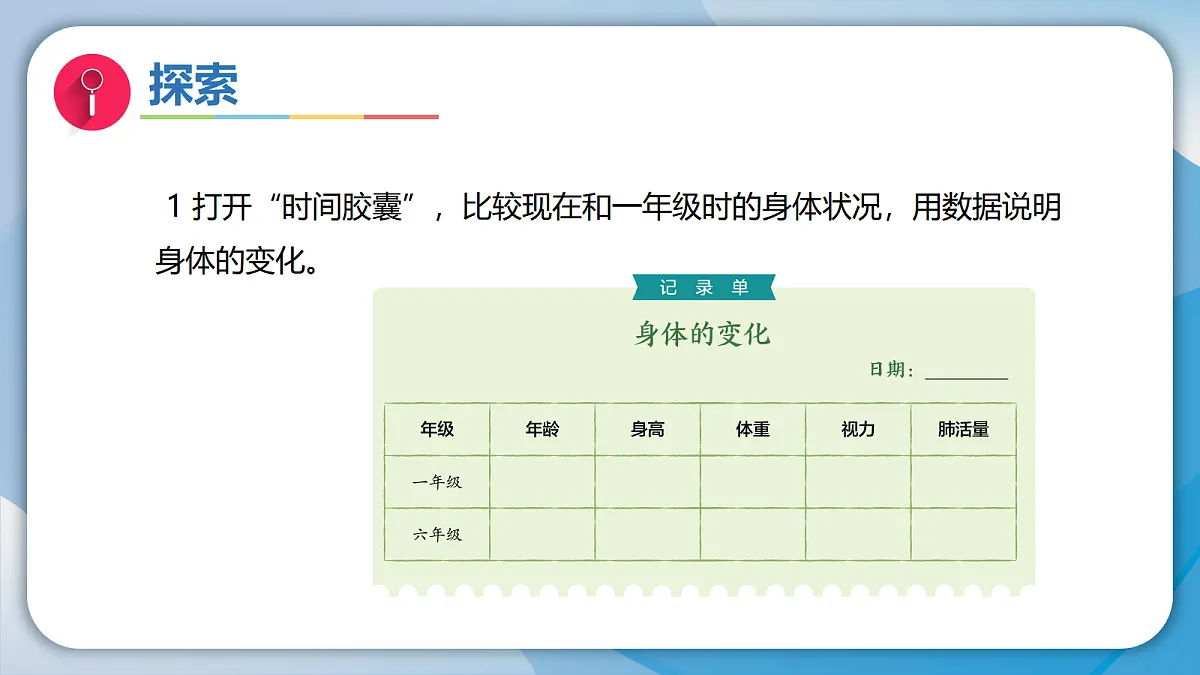Click the empty 视力 cell for 一年级
Image resolution: width=1200 pixels, height=675 pixels.
(x=858, y=482)
